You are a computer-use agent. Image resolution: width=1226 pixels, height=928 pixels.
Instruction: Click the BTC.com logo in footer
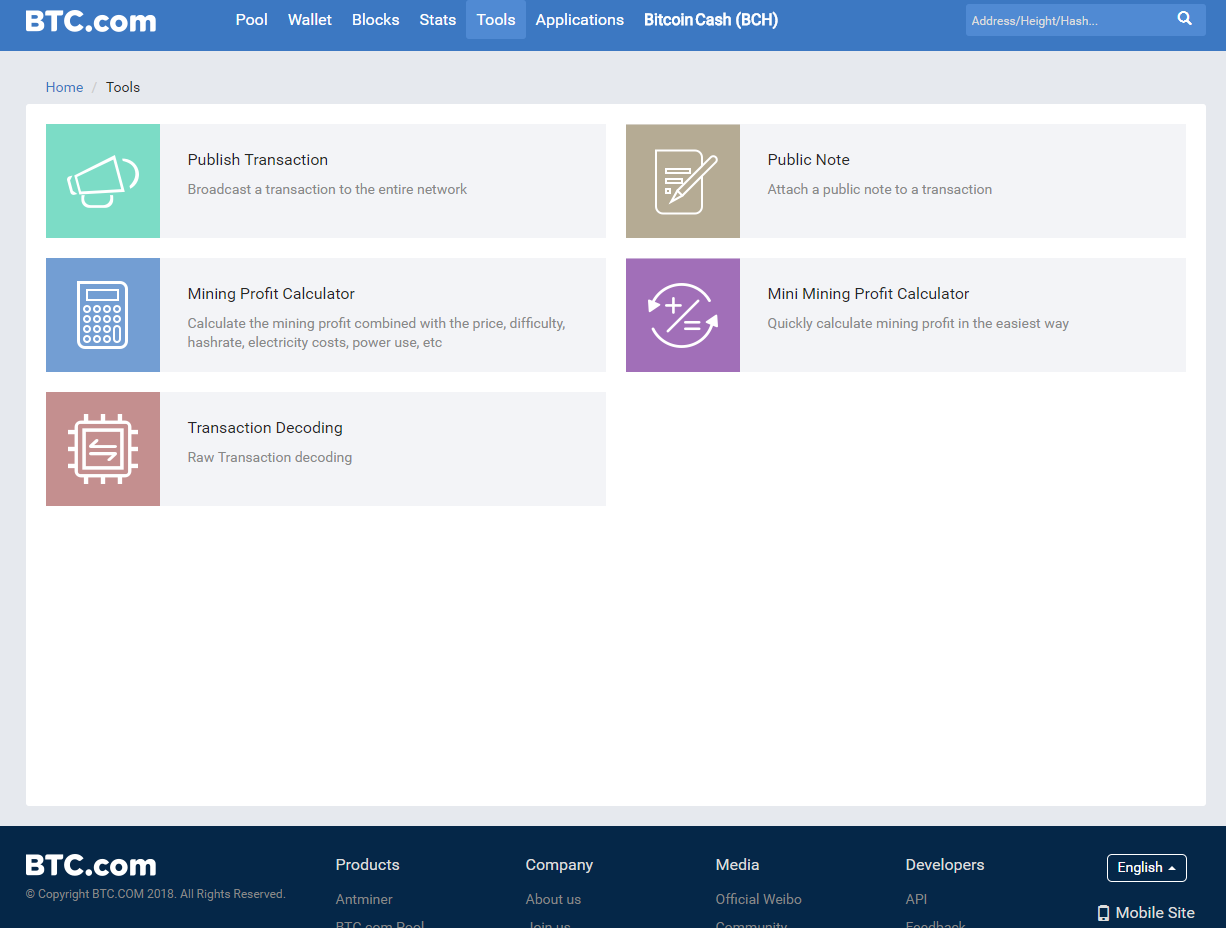coord(91,865)
